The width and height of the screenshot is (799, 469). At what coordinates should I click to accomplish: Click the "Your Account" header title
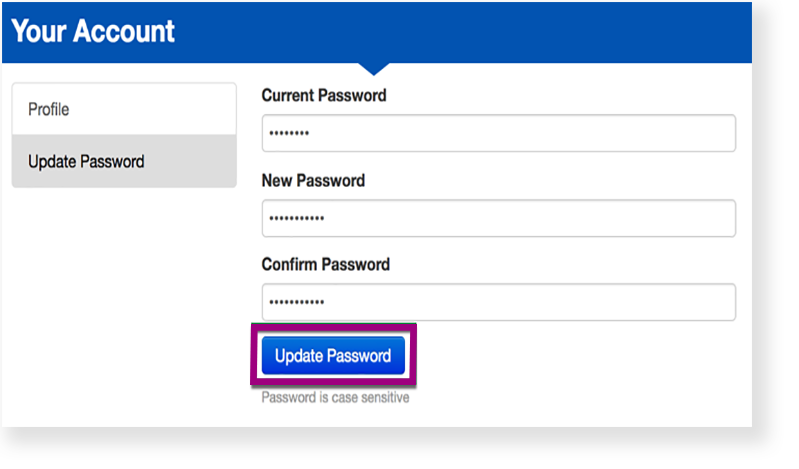pos(93,31)
